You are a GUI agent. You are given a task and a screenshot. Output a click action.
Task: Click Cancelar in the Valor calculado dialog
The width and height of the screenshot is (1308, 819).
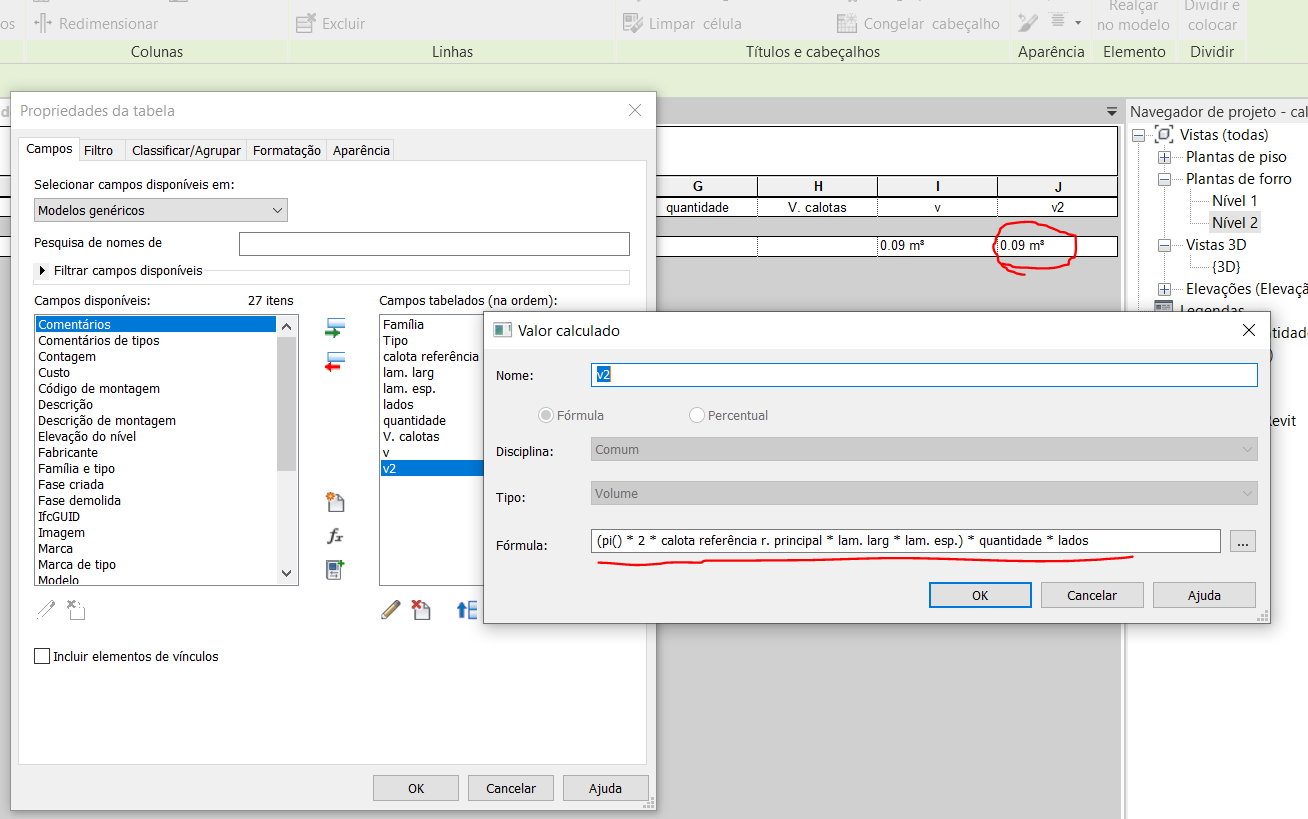(x=1092, y=595)
